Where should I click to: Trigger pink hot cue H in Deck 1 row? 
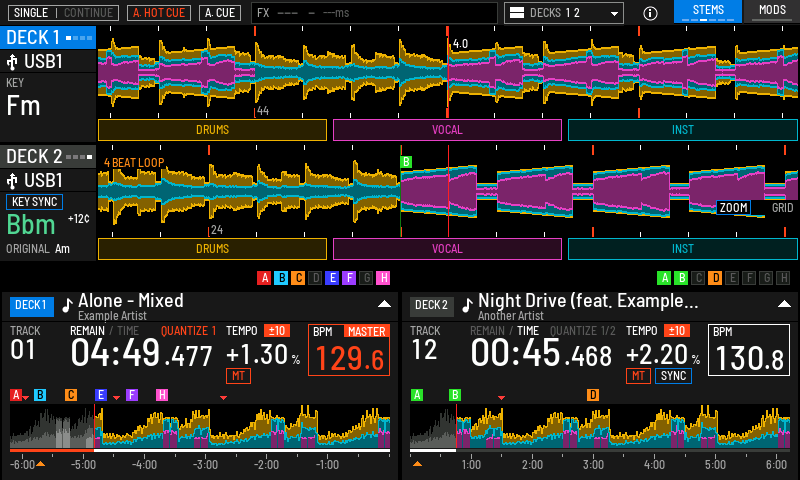coord(383,278)
